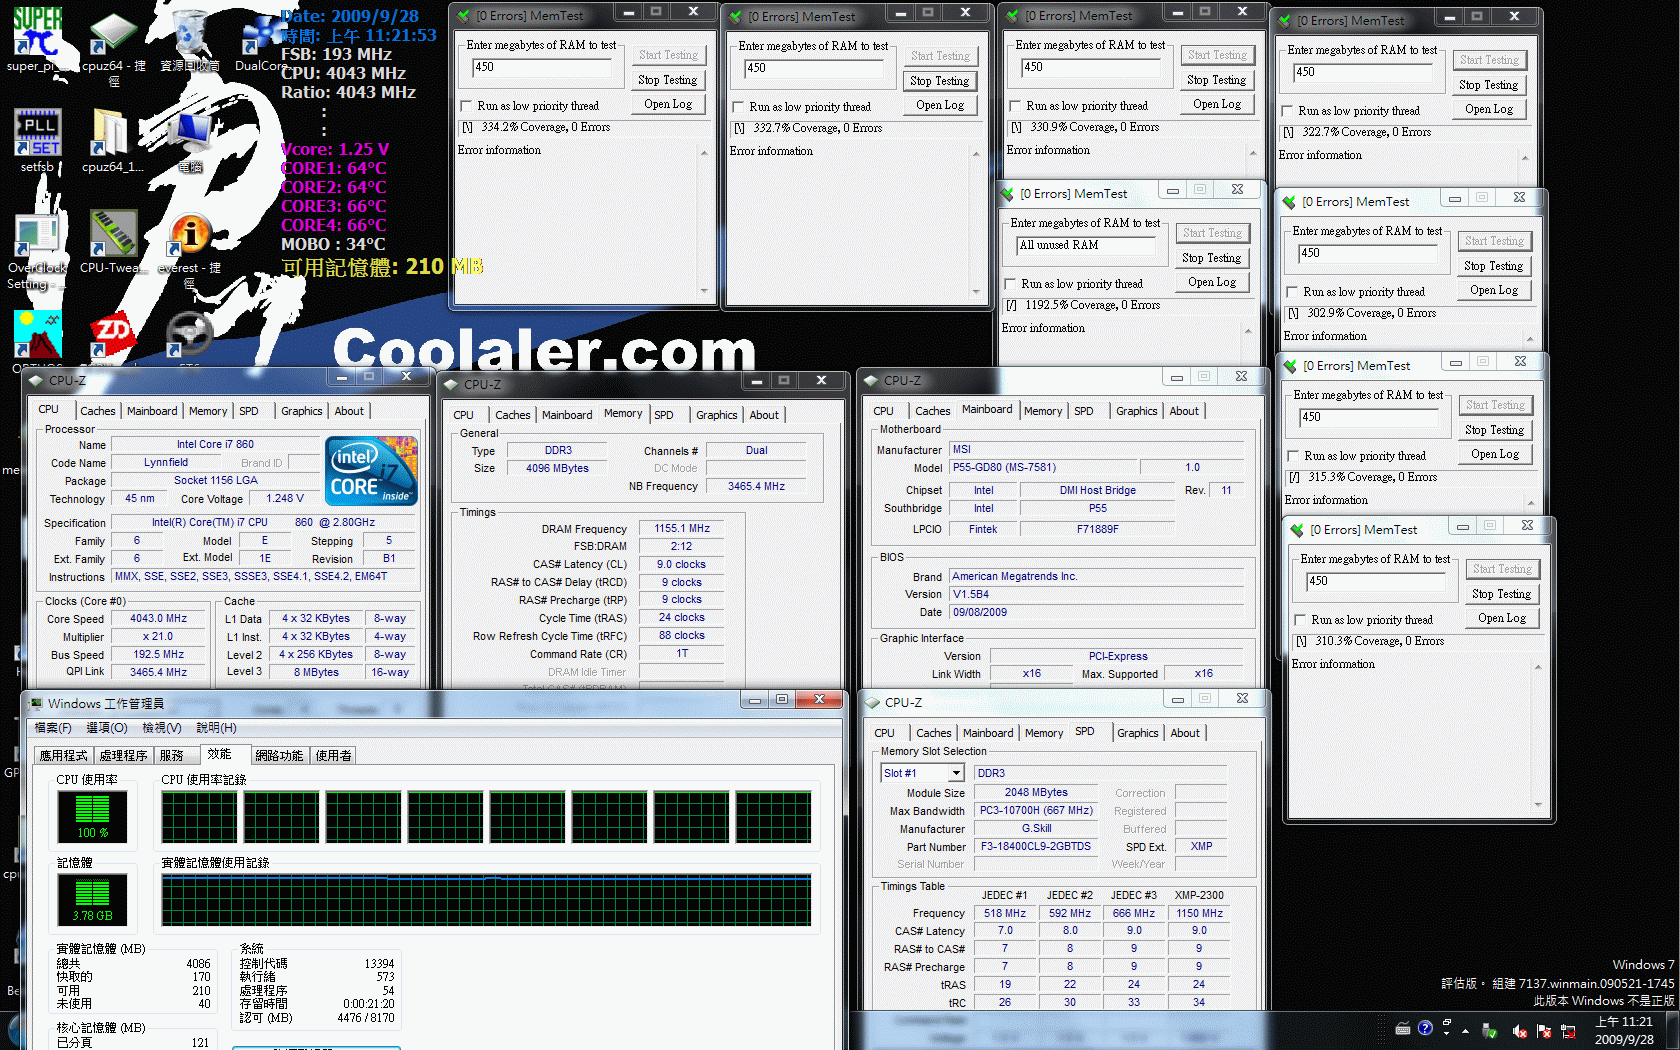
Task: Click the MemTest title icon of 334.2% coverage window
Action: 463,16
